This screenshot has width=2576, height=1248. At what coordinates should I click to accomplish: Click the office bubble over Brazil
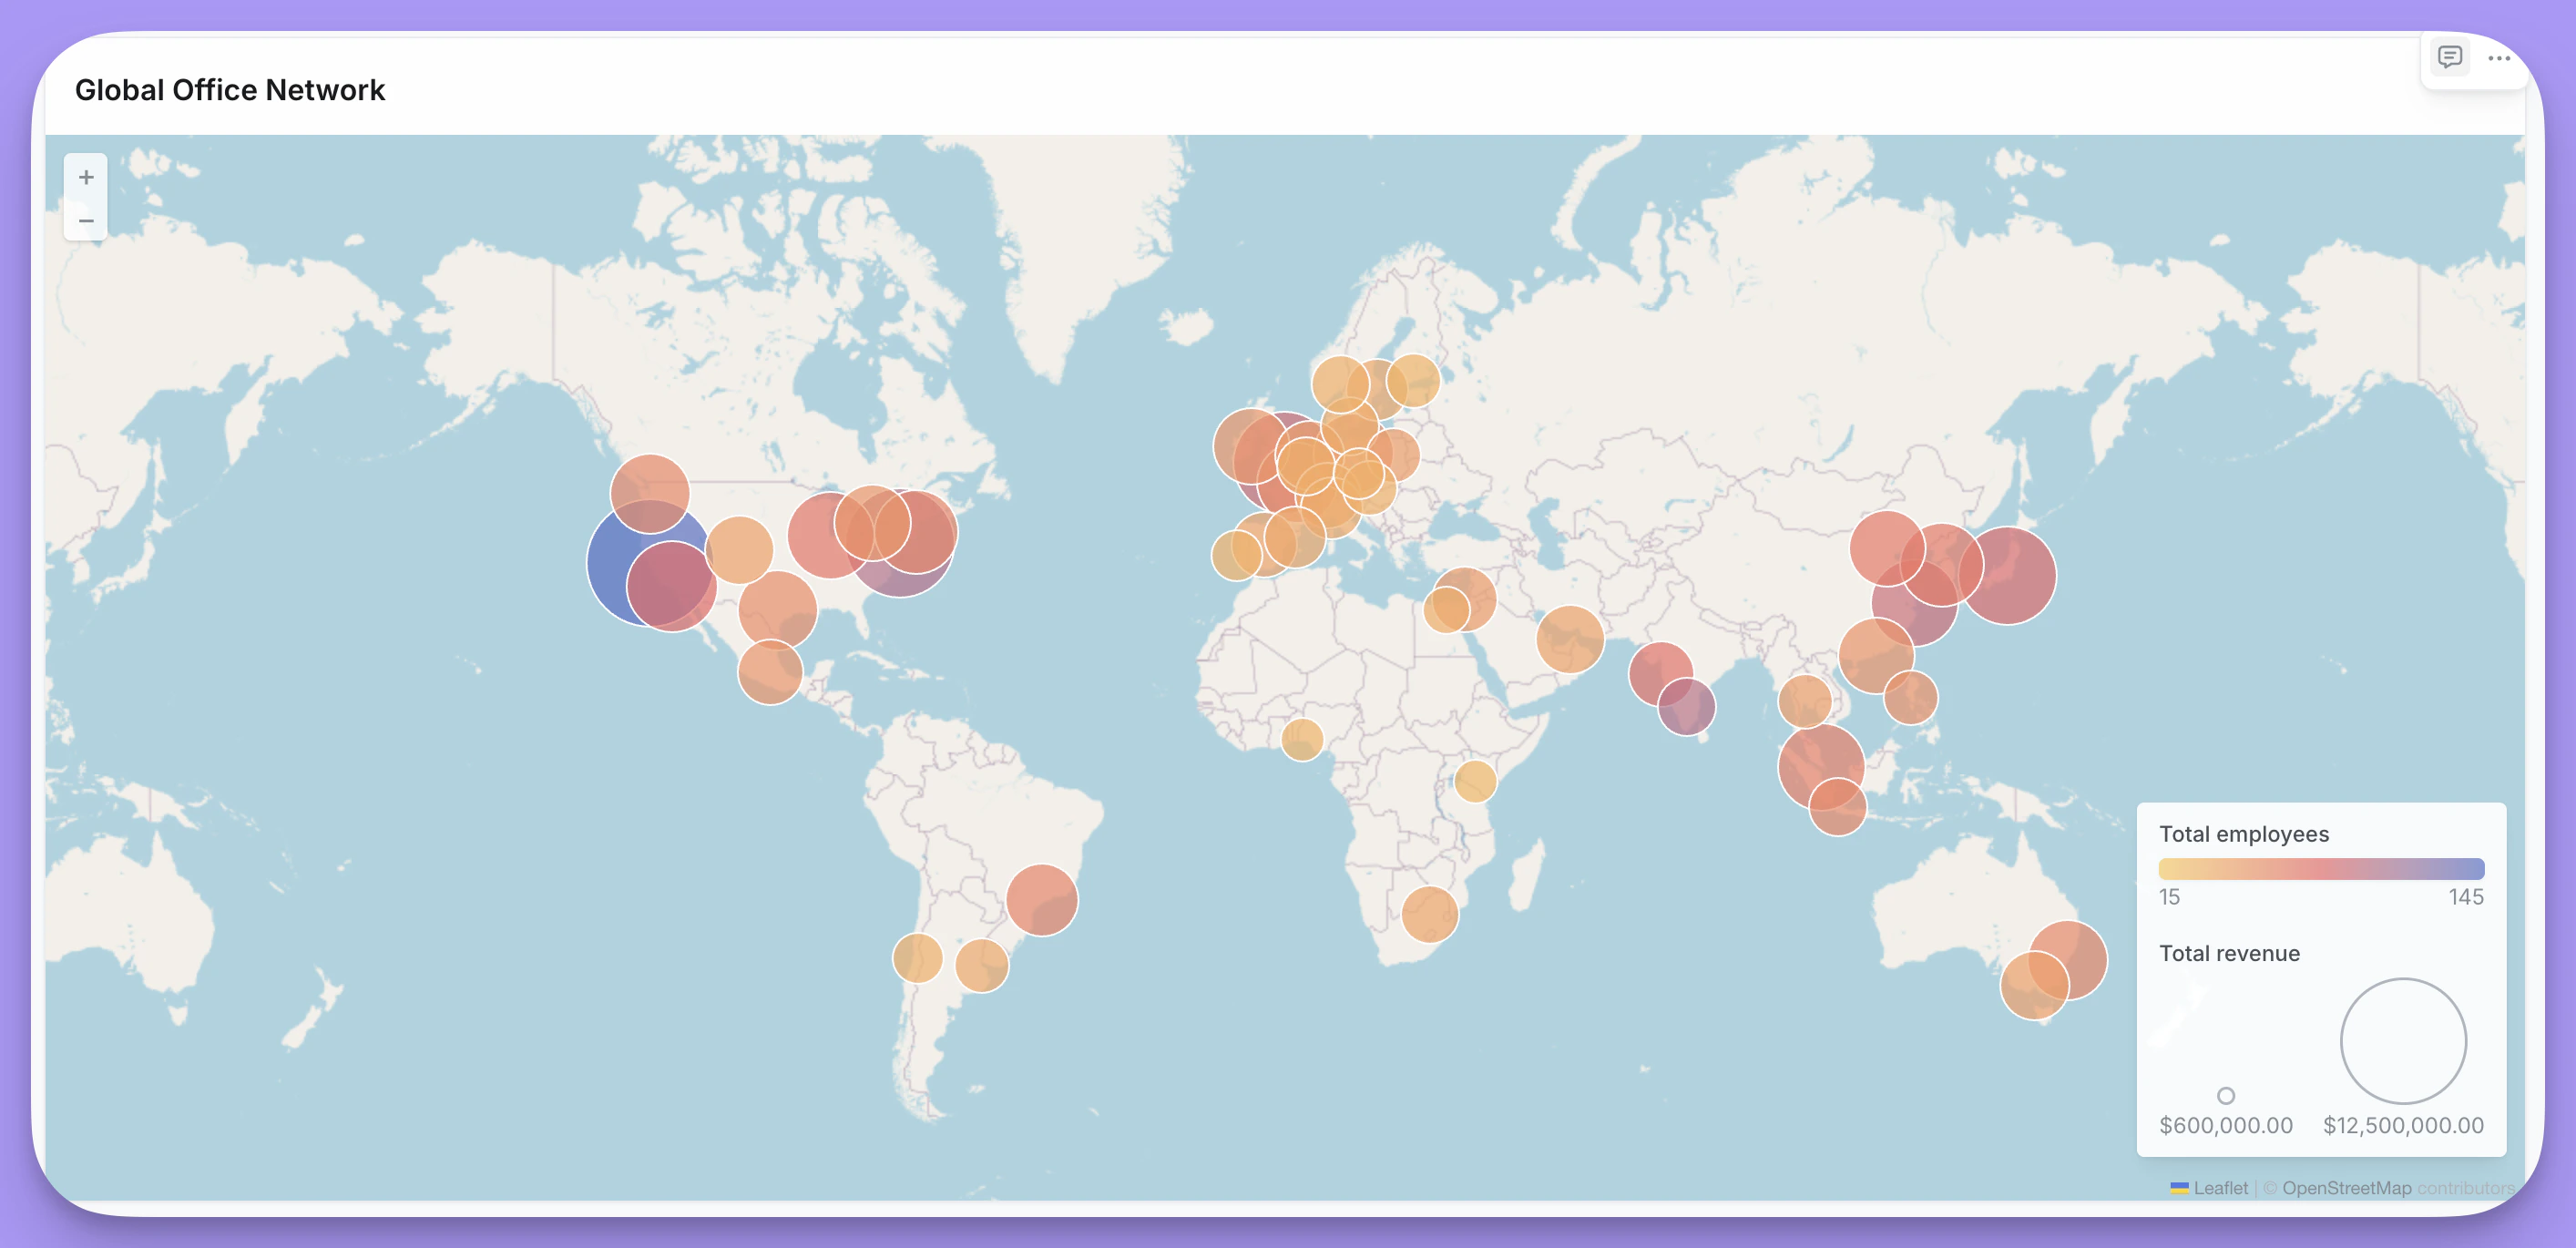point(1041,899)
